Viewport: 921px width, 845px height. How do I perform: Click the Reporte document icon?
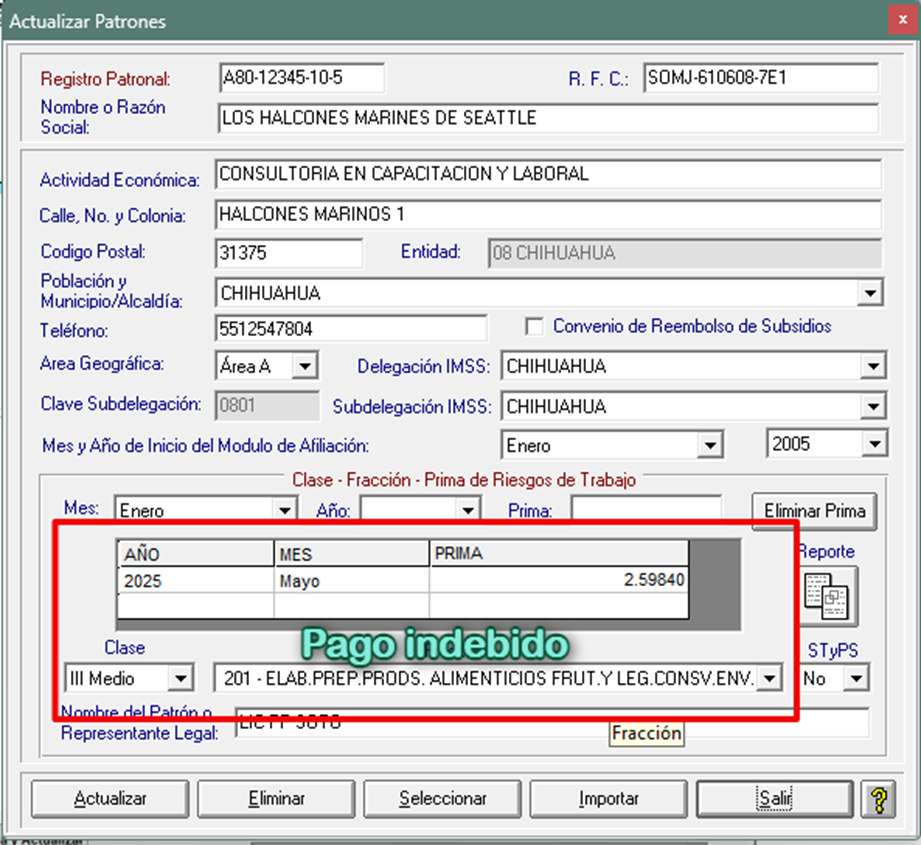point(825,596)
